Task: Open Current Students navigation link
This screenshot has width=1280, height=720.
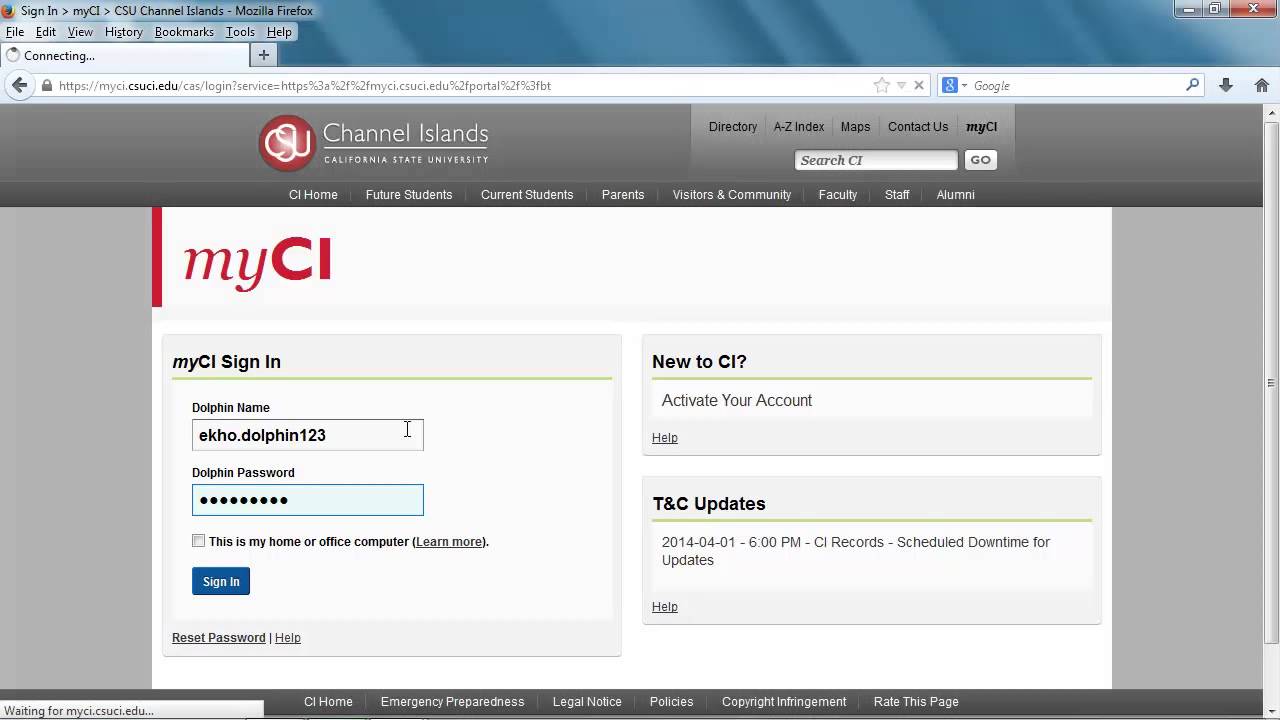Action: point(527,195)
